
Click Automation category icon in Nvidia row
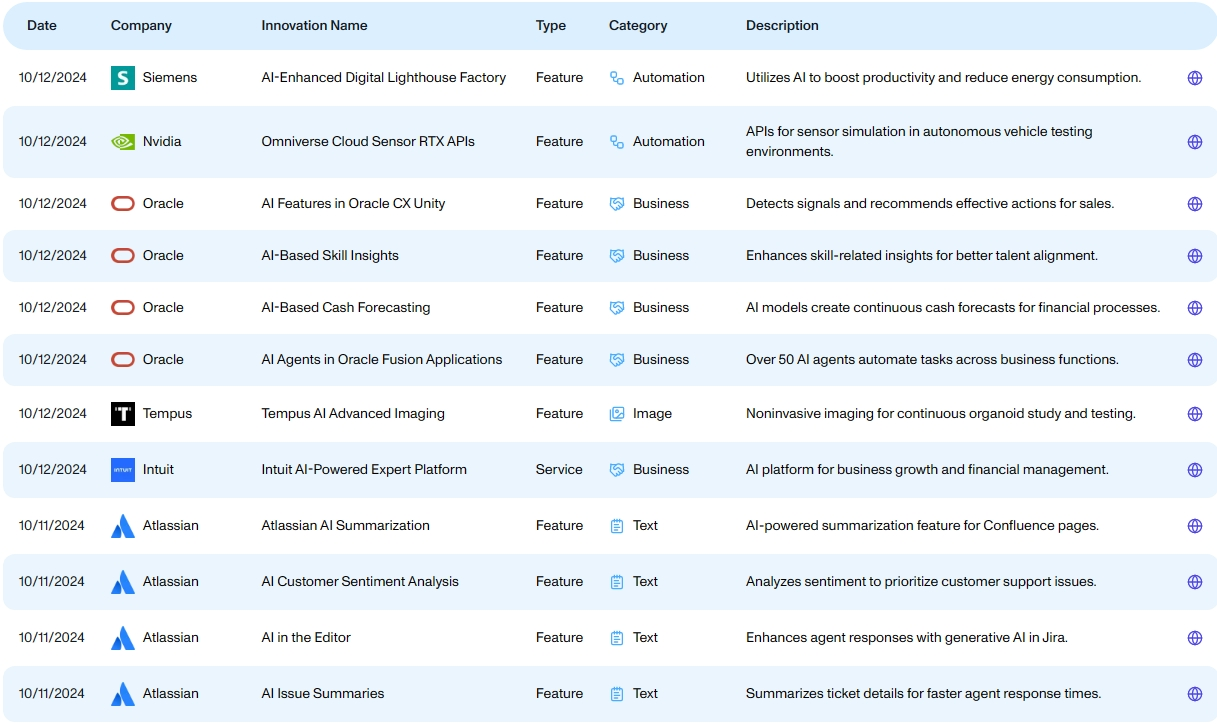(x=617, y=142)
